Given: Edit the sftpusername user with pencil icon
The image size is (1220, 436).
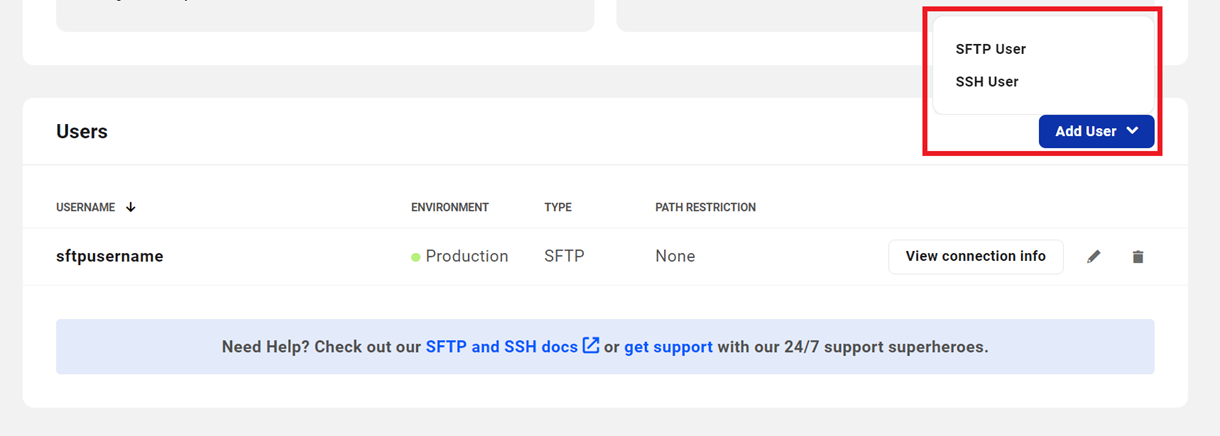Looking at the screenshot, I should (x=1094, y=257).
